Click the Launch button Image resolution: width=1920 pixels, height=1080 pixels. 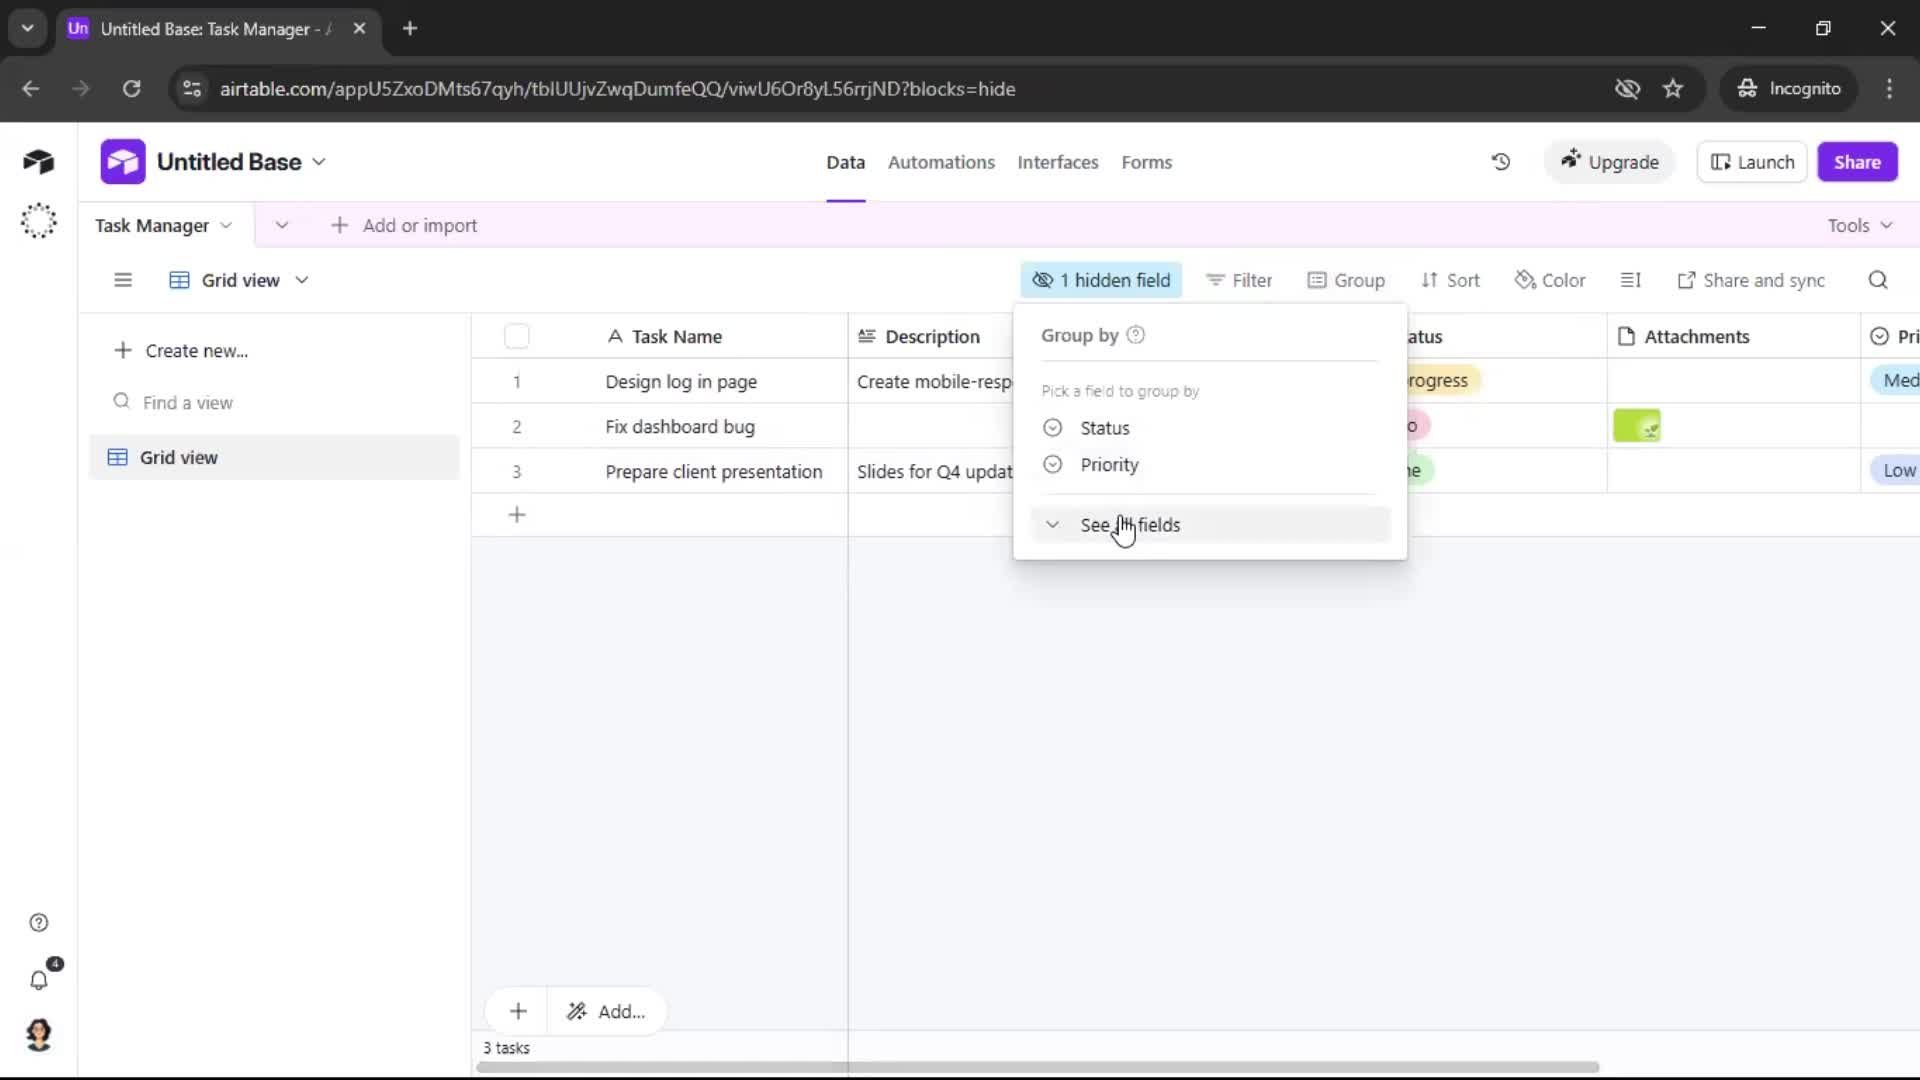[x=1752, y=162]
